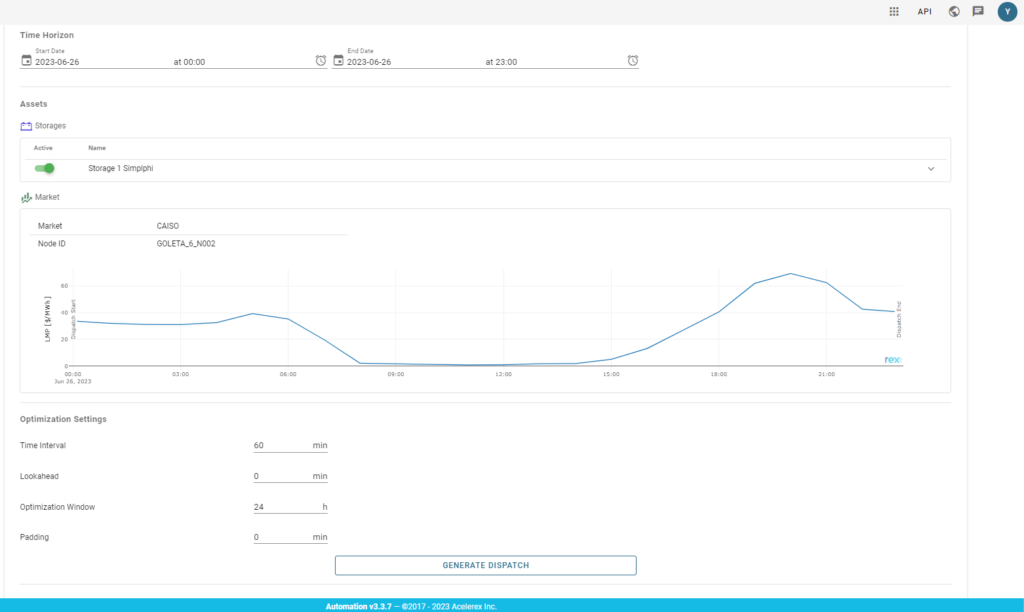Viewport: 1024px width, 612px height.
Task: Click the rex logo in chart
Action: click(x=892, y=359)
